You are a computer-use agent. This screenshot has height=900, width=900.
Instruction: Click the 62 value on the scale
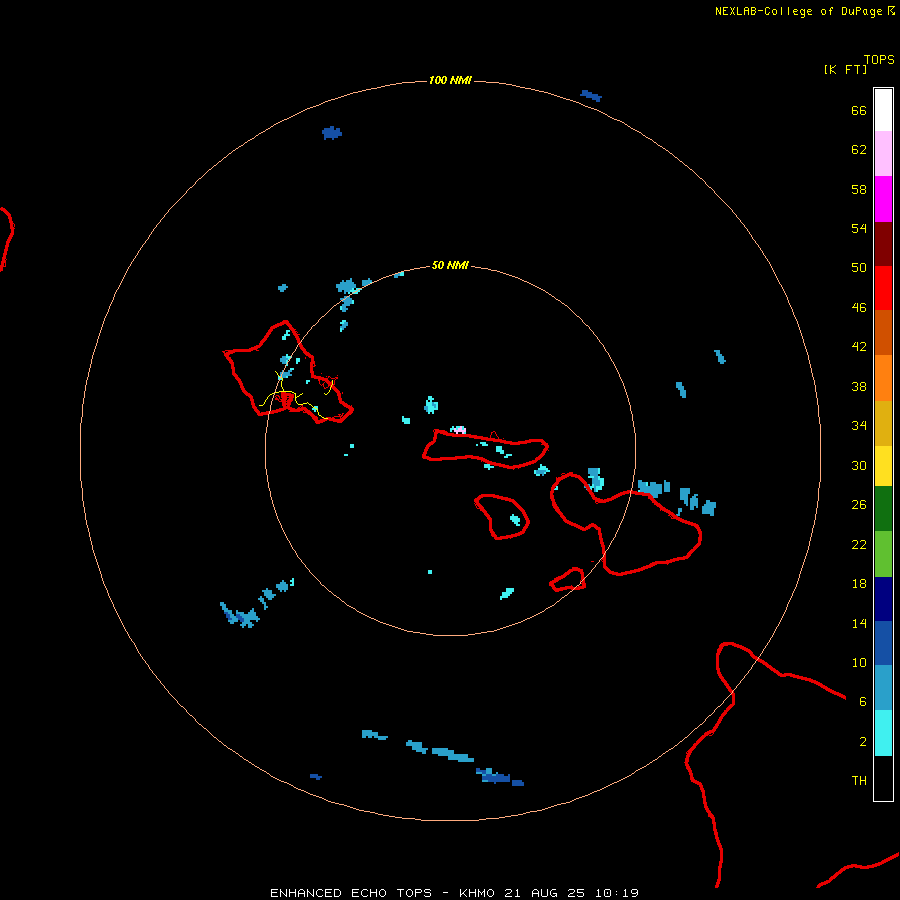point(859,150)
